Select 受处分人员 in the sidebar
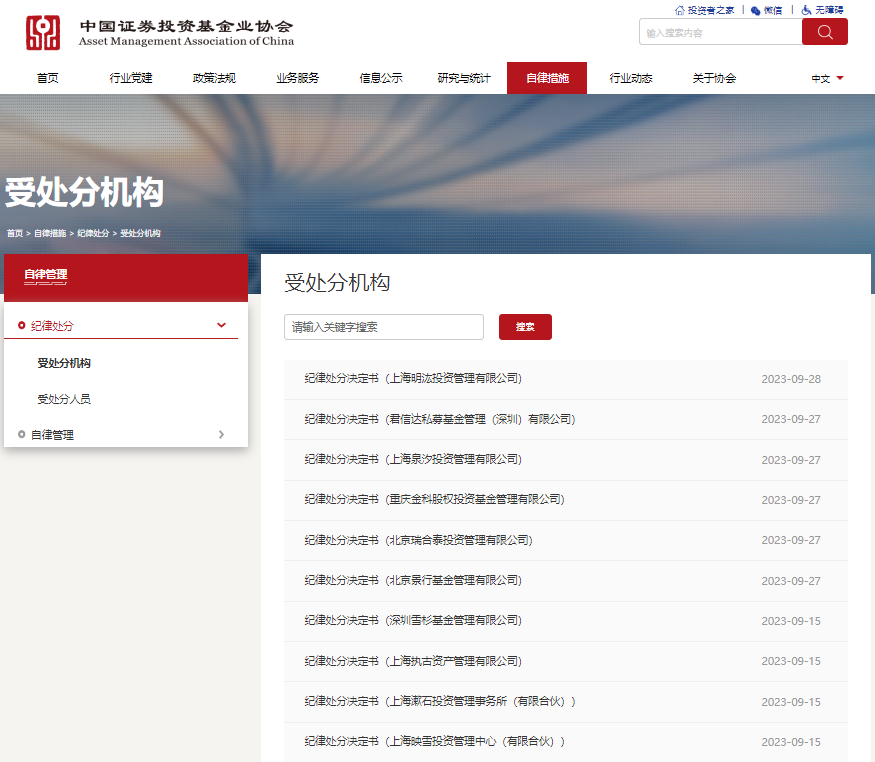This screenshot has height=762, width=875. [64, 399]
